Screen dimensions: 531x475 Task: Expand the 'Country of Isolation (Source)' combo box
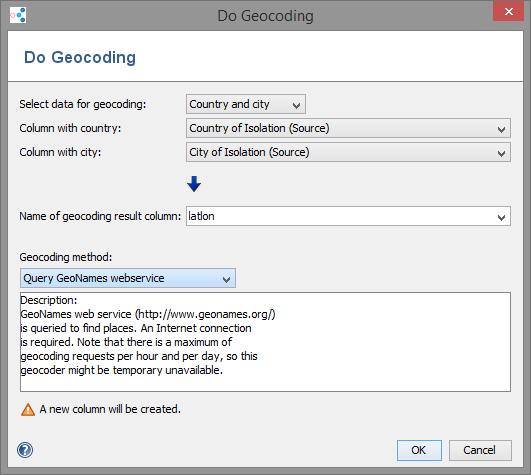348,128
